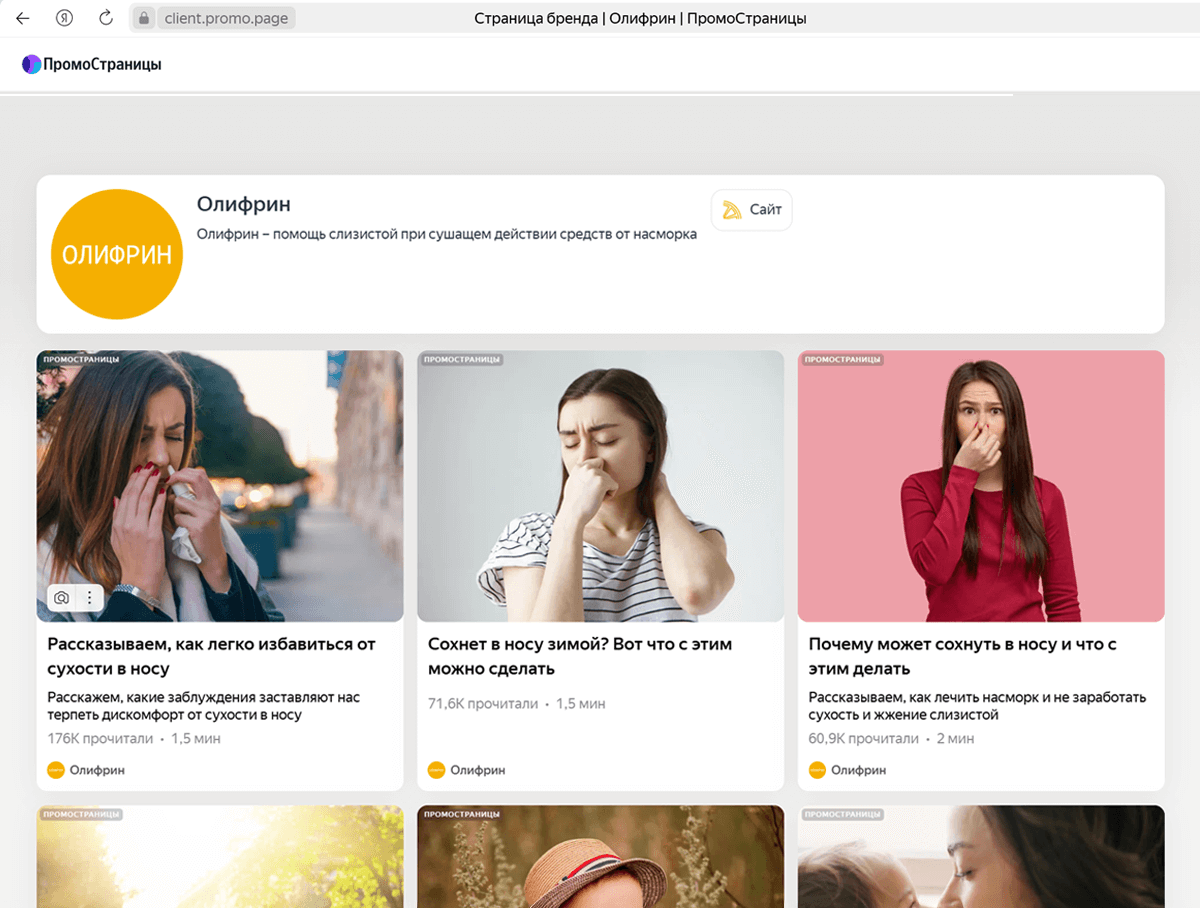
Task: Click the ПРОМОСТРАНИЦЫ badge on the striped-shirt card image
Action: 461,359
